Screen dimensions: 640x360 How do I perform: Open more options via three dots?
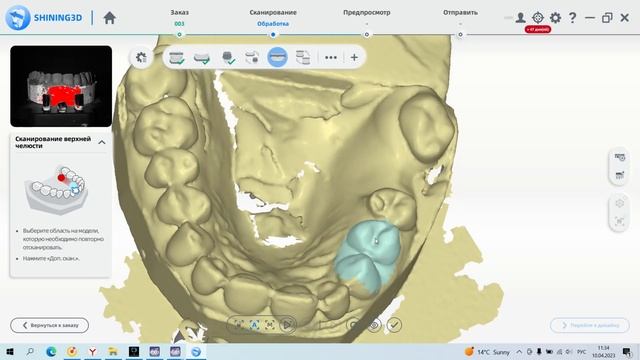pyautogui.click(x=331, y=58)
